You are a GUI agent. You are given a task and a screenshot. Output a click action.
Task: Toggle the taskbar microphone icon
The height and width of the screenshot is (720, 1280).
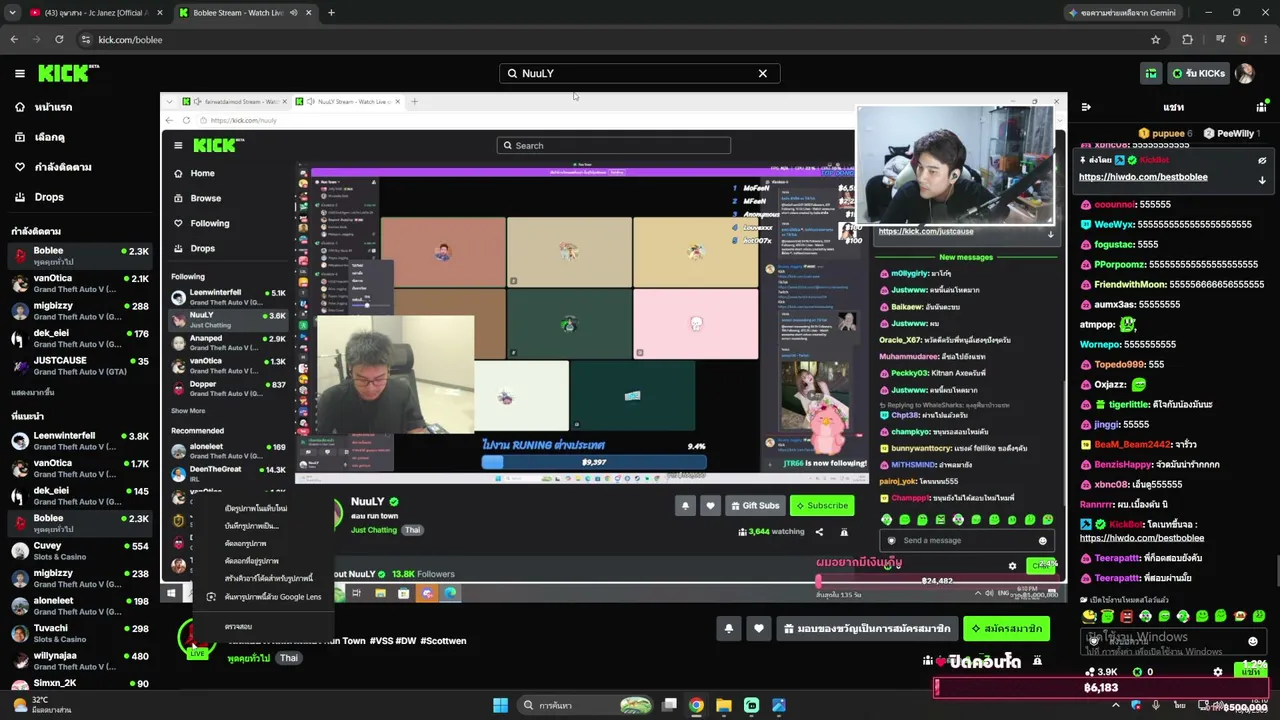[1156, 705]
